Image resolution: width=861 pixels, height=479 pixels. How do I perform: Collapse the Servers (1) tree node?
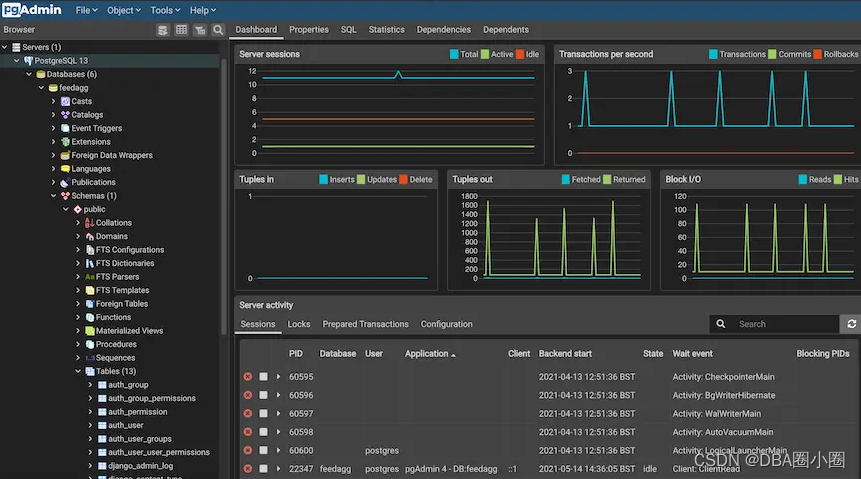[x=5, y=47]
